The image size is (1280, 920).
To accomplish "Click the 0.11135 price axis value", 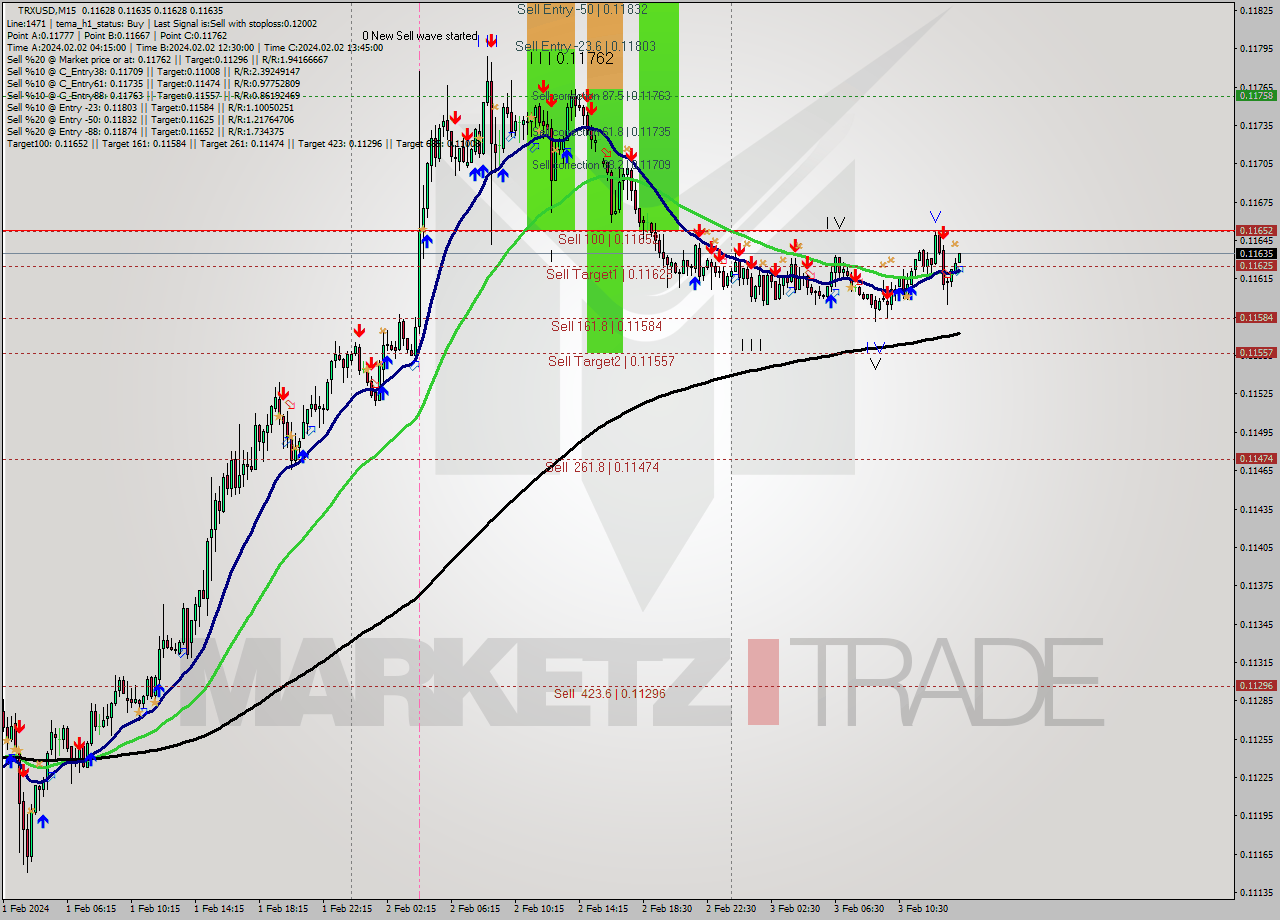I will point(1256,892).
